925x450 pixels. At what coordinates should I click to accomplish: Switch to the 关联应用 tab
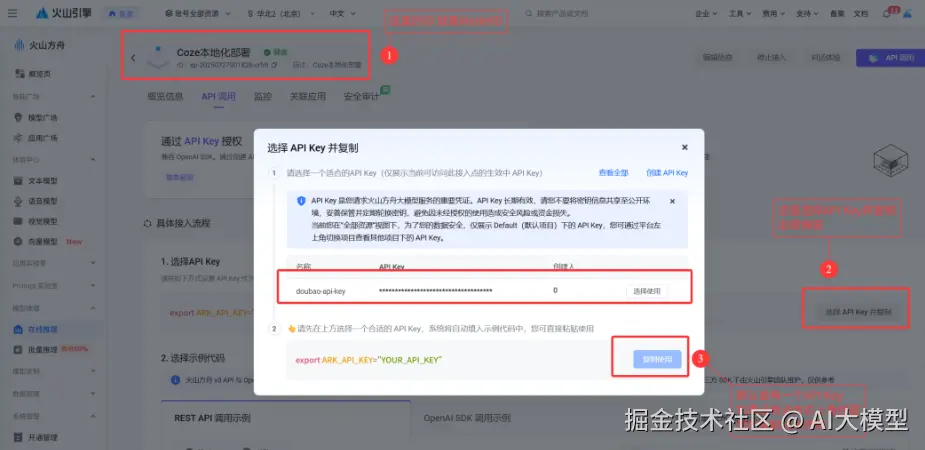pos(307,96)
